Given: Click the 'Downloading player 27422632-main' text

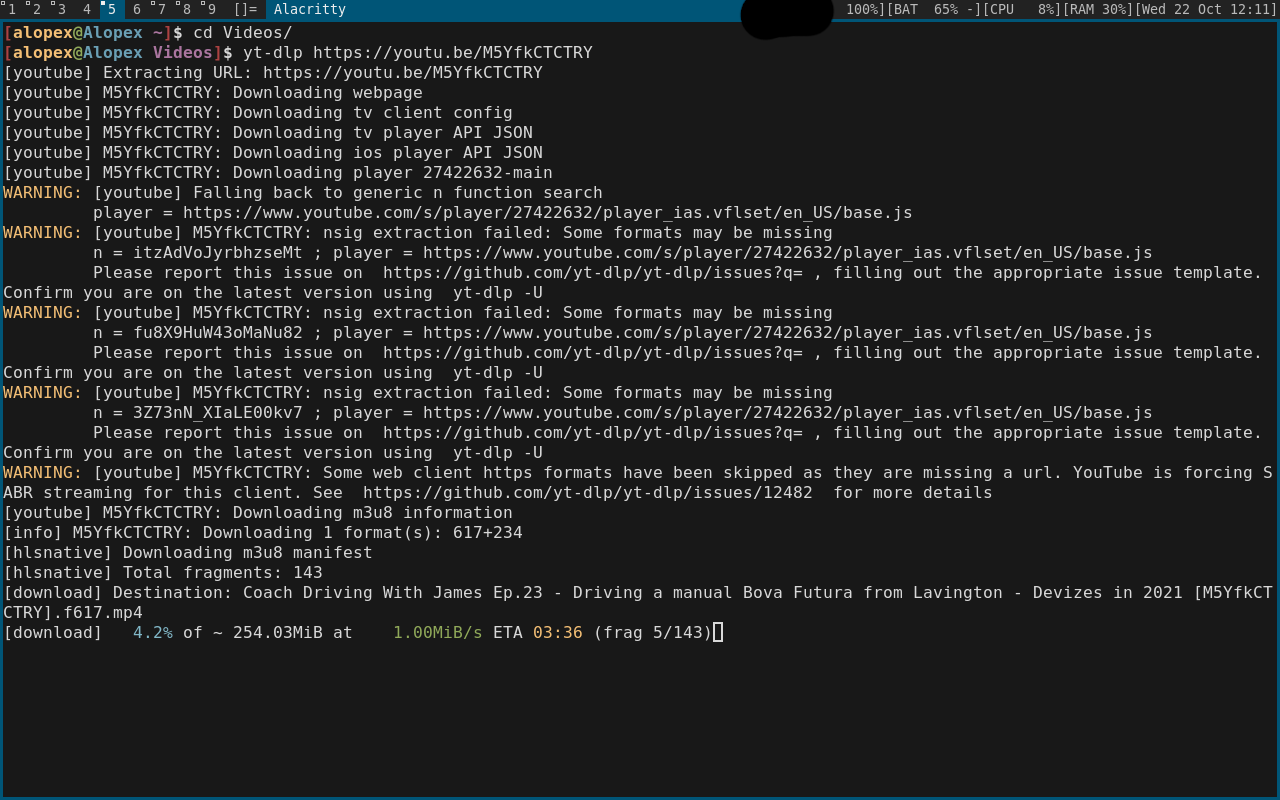Looking at the screenshot, I should (x=393, y=173).
